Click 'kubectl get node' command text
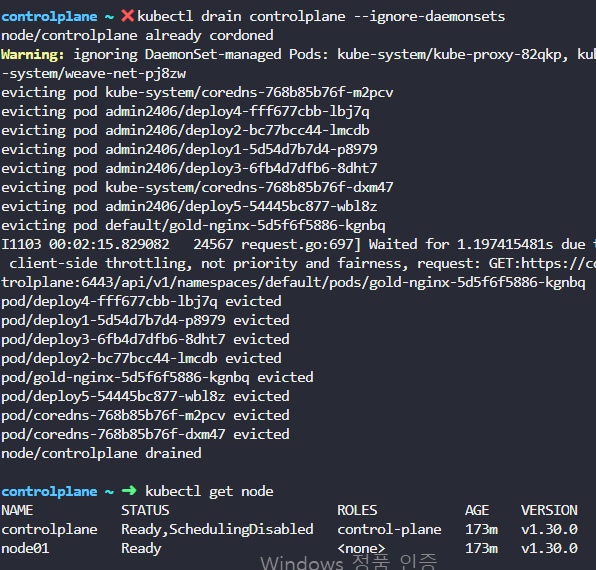 coord(209,492)
